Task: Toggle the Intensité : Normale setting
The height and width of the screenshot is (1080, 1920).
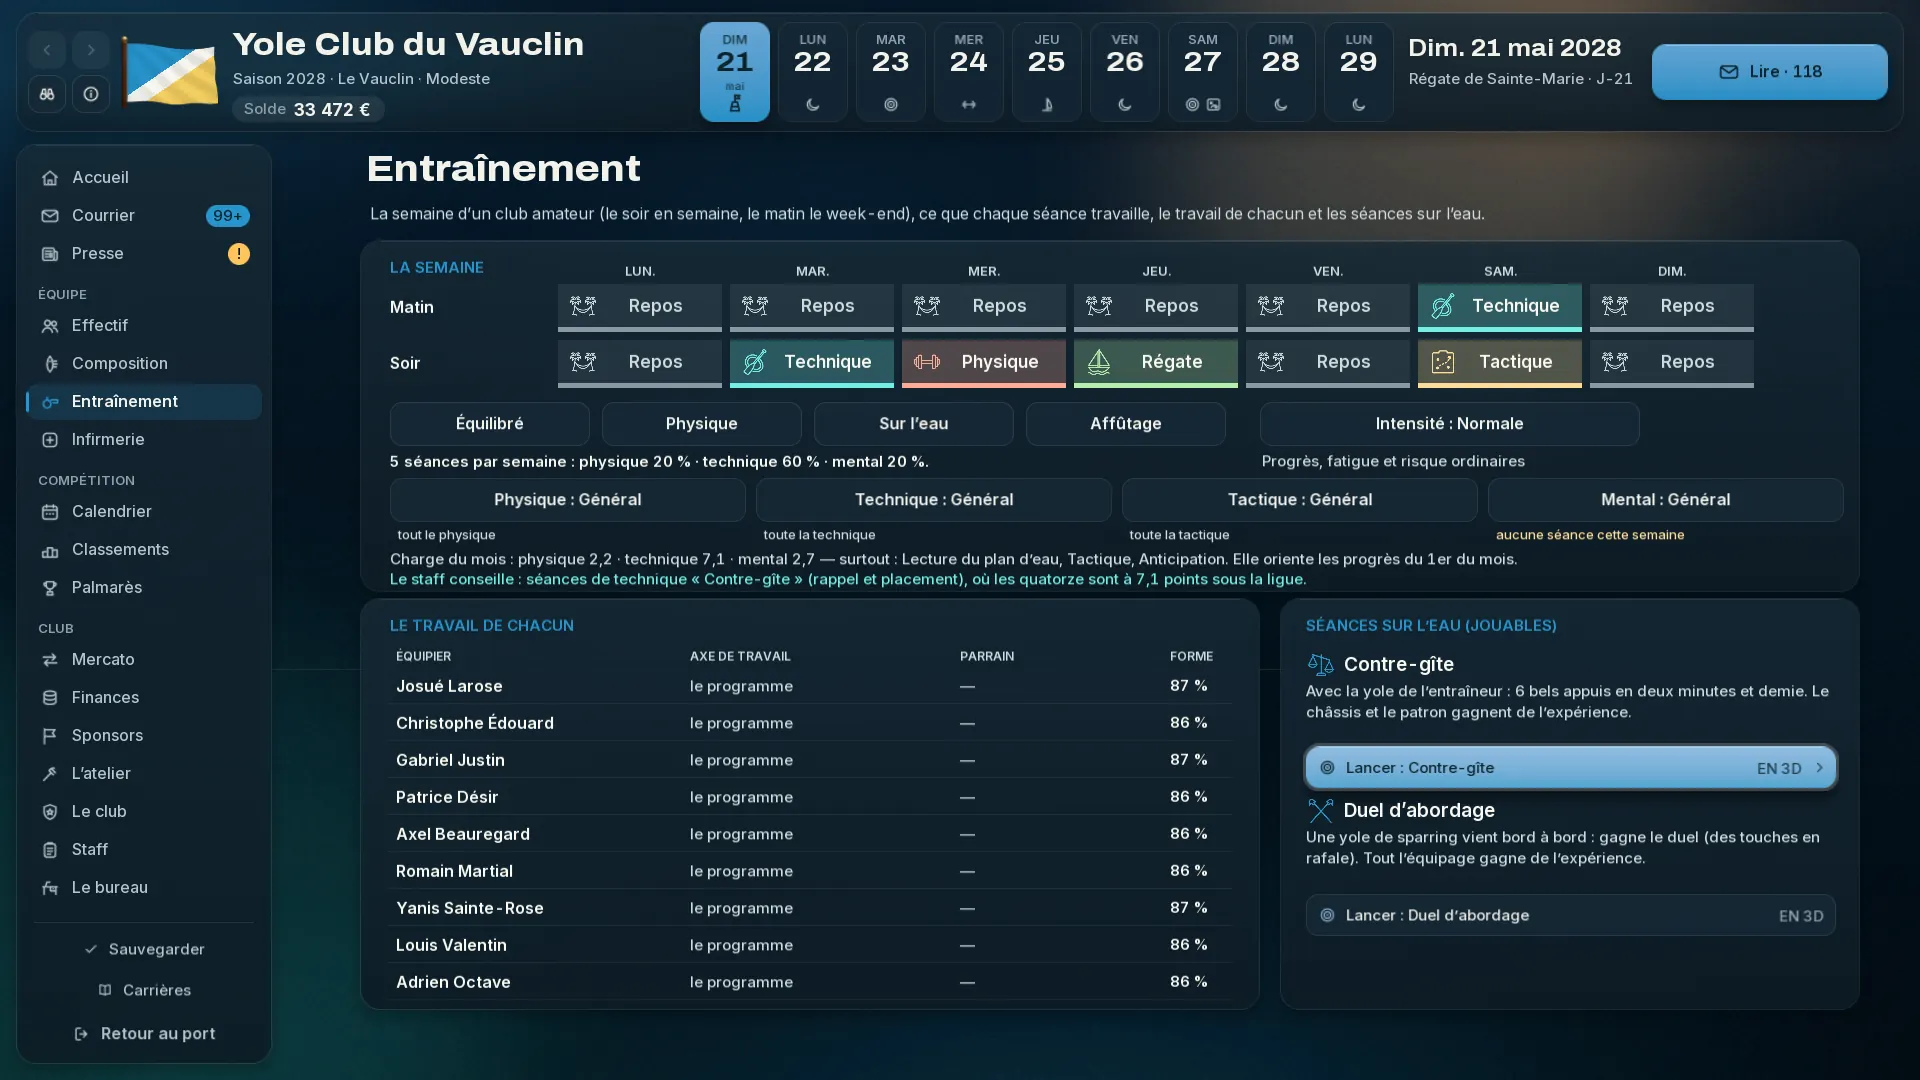Action: [x=1450, y=424]
